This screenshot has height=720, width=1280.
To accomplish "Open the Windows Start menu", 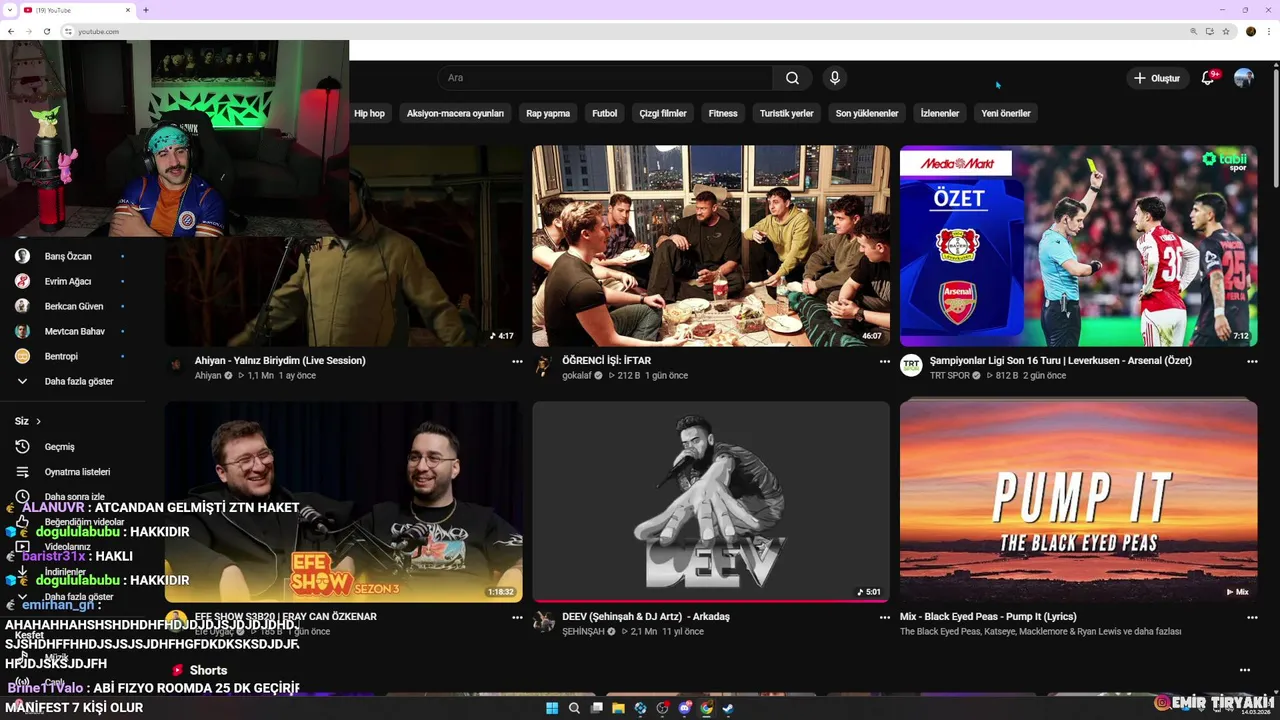I will click(552, 709).
